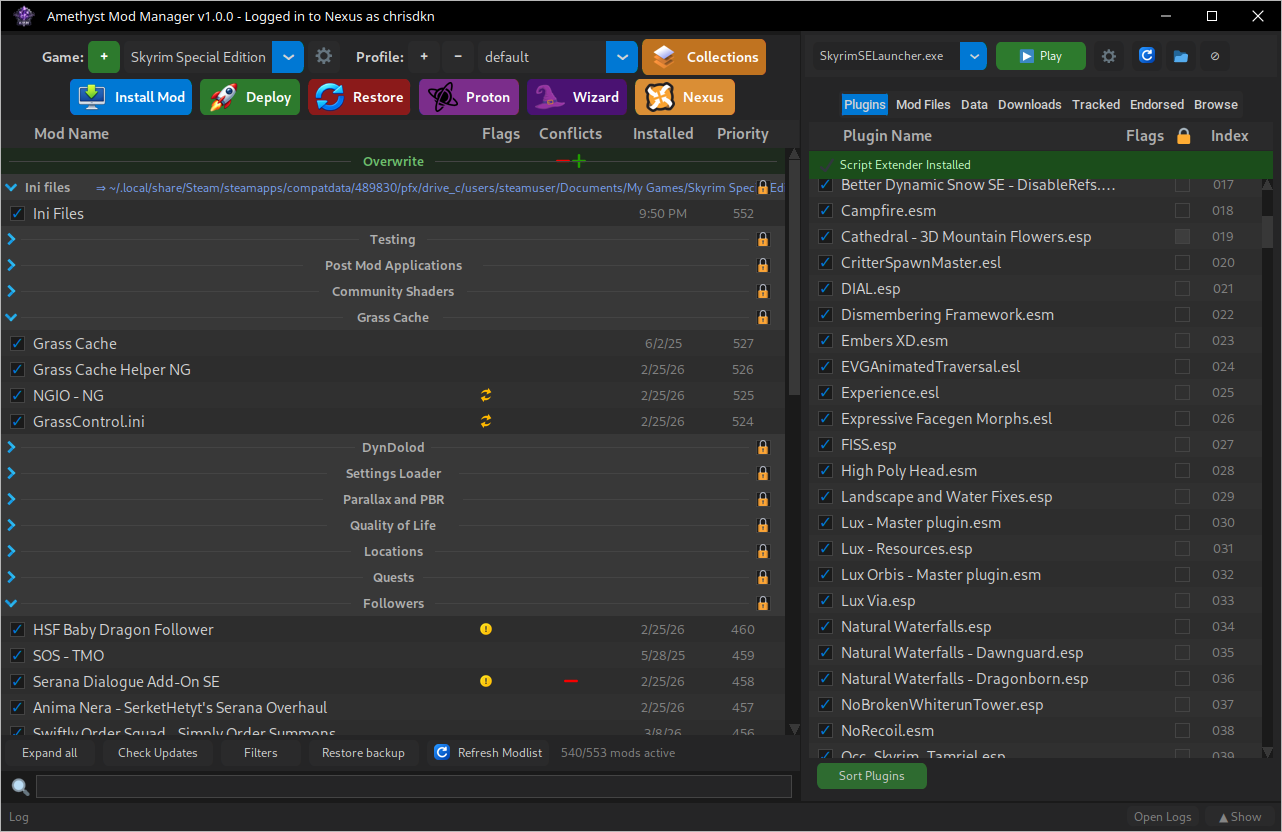Toggle DIAL.esp plugin checkbox
1282x832 pixels.
[x=825, y=288]
